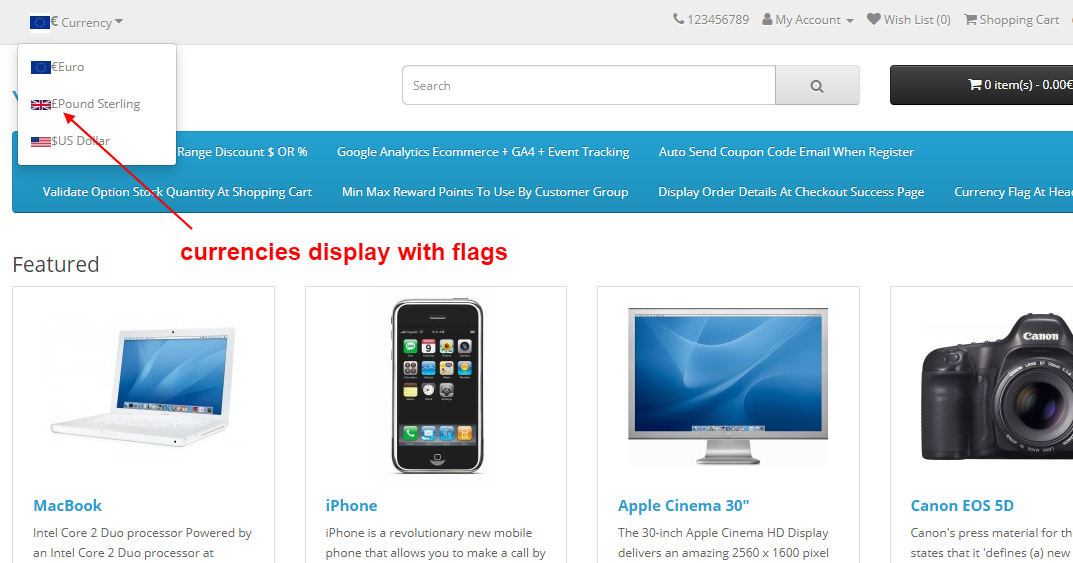Click the MacBook product image

coord(143,387)
